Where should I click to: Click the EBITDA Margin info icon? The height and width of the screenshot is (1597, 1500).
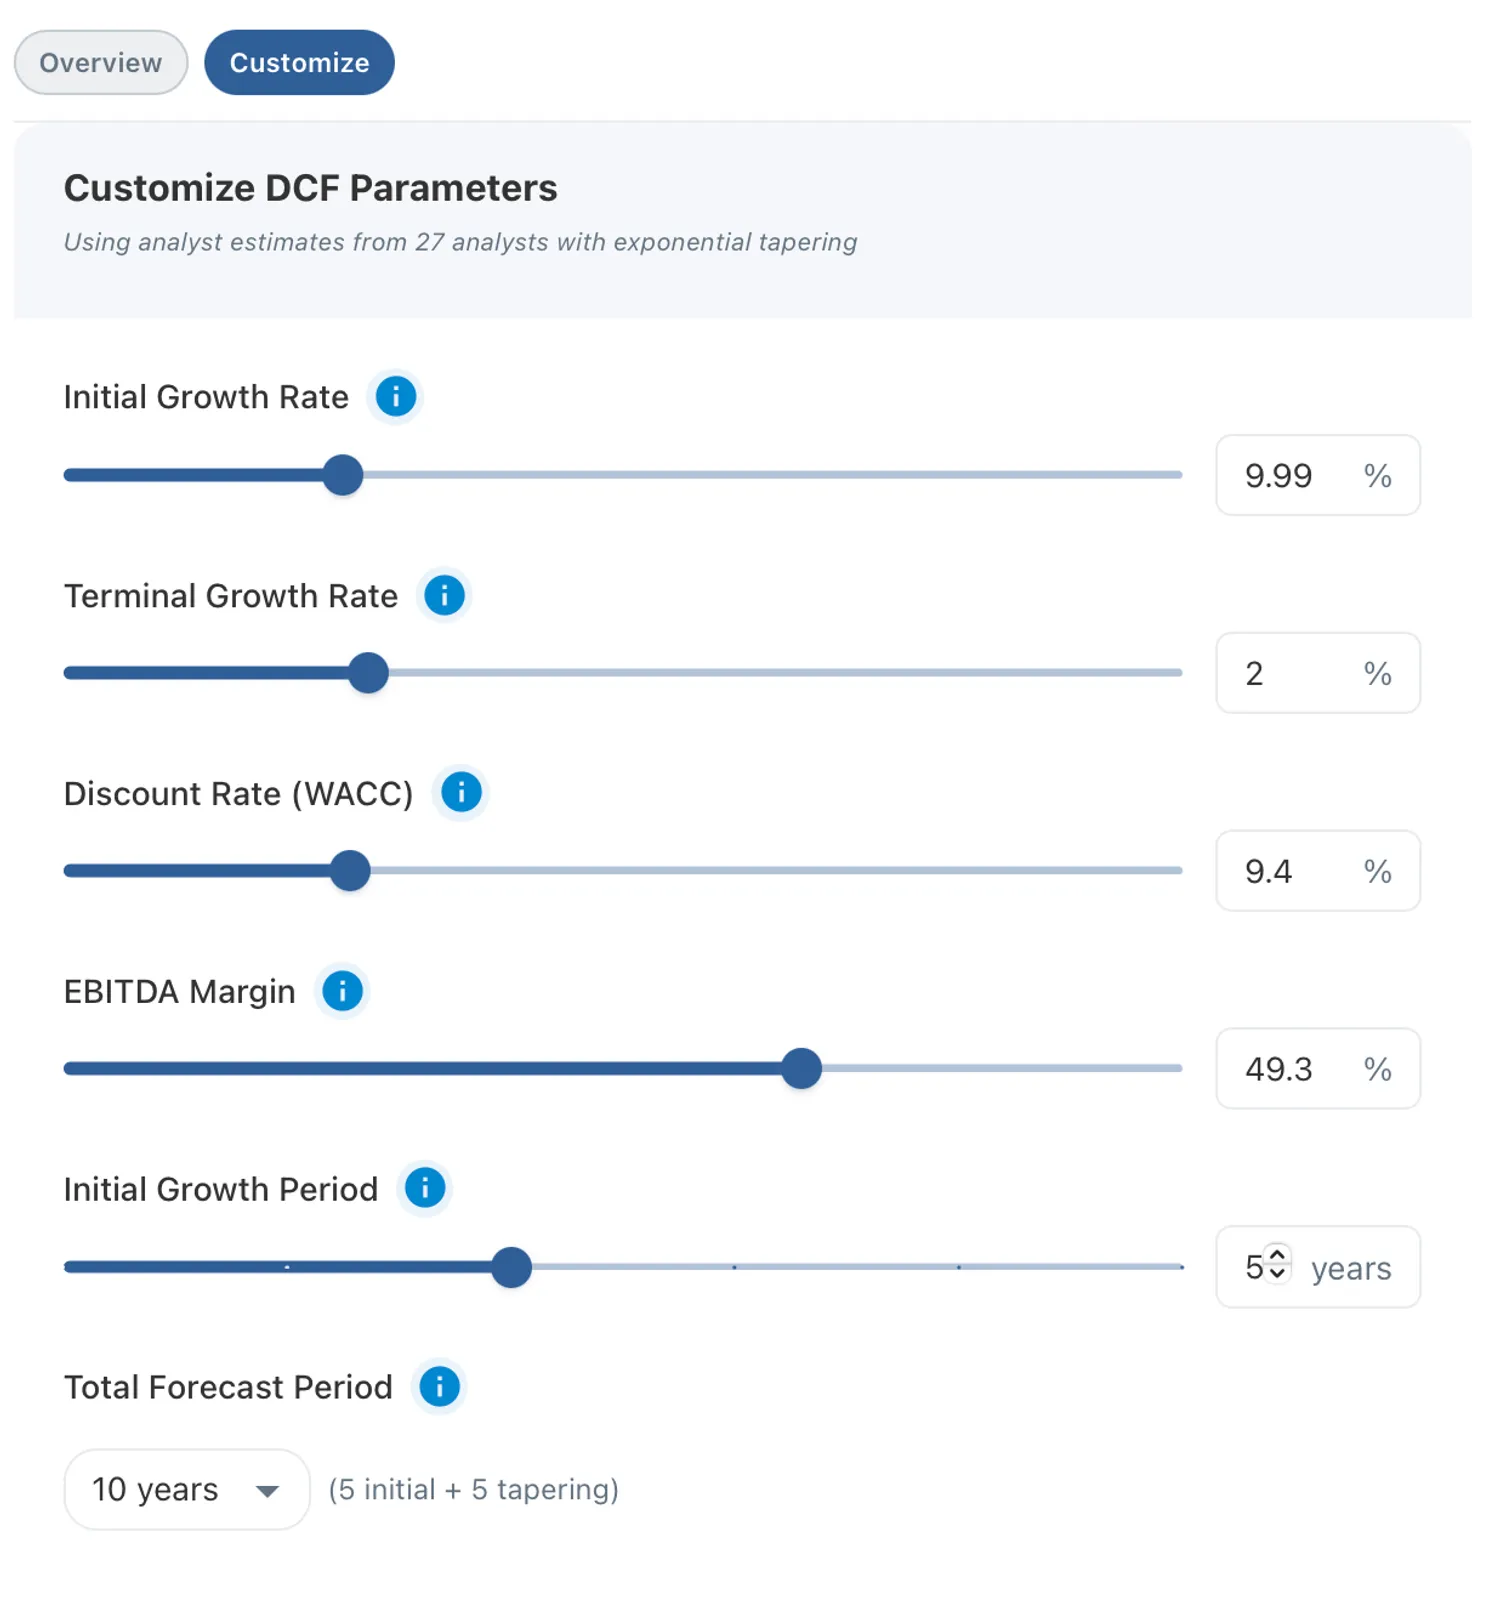pyautogui.click(x=343, y=991)
